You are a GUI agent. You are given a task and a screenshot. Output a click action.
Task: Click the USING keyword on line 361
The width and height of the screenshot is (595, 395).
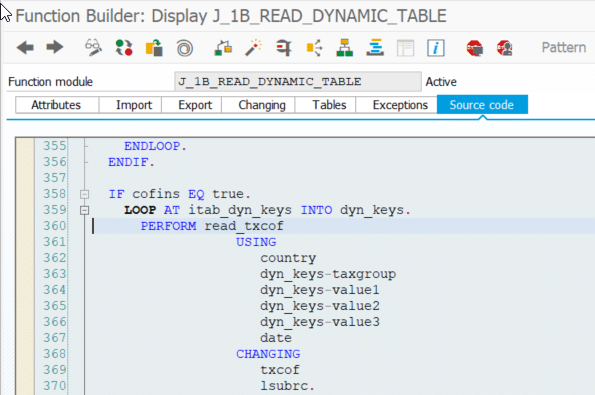point(256,242)
